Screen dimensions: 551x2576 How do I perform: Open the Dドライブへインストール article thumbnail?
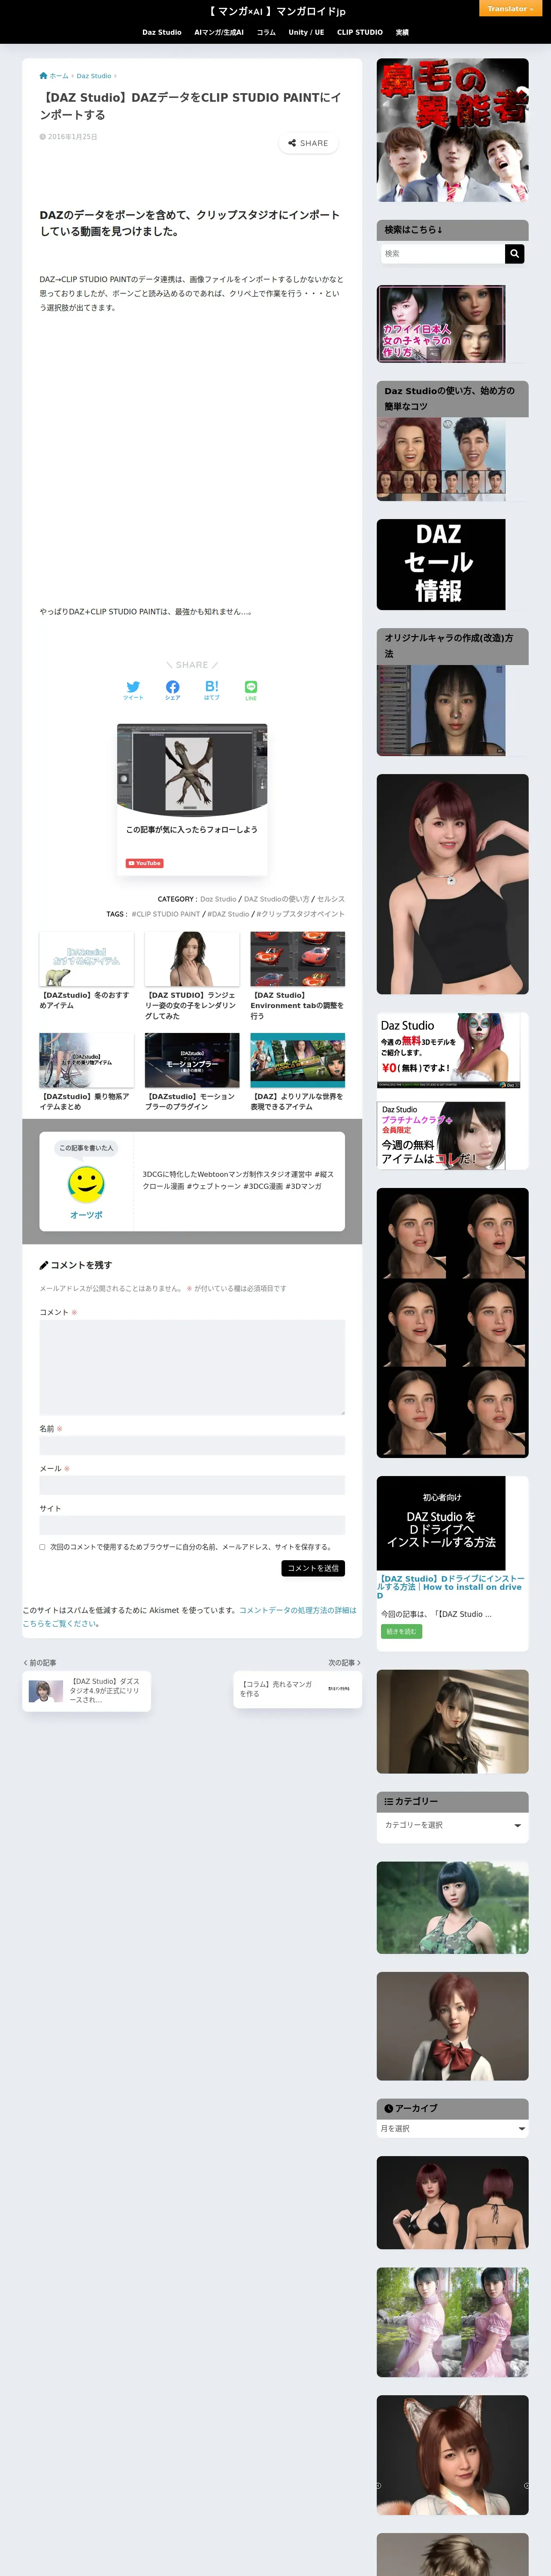click(441, 1523)
